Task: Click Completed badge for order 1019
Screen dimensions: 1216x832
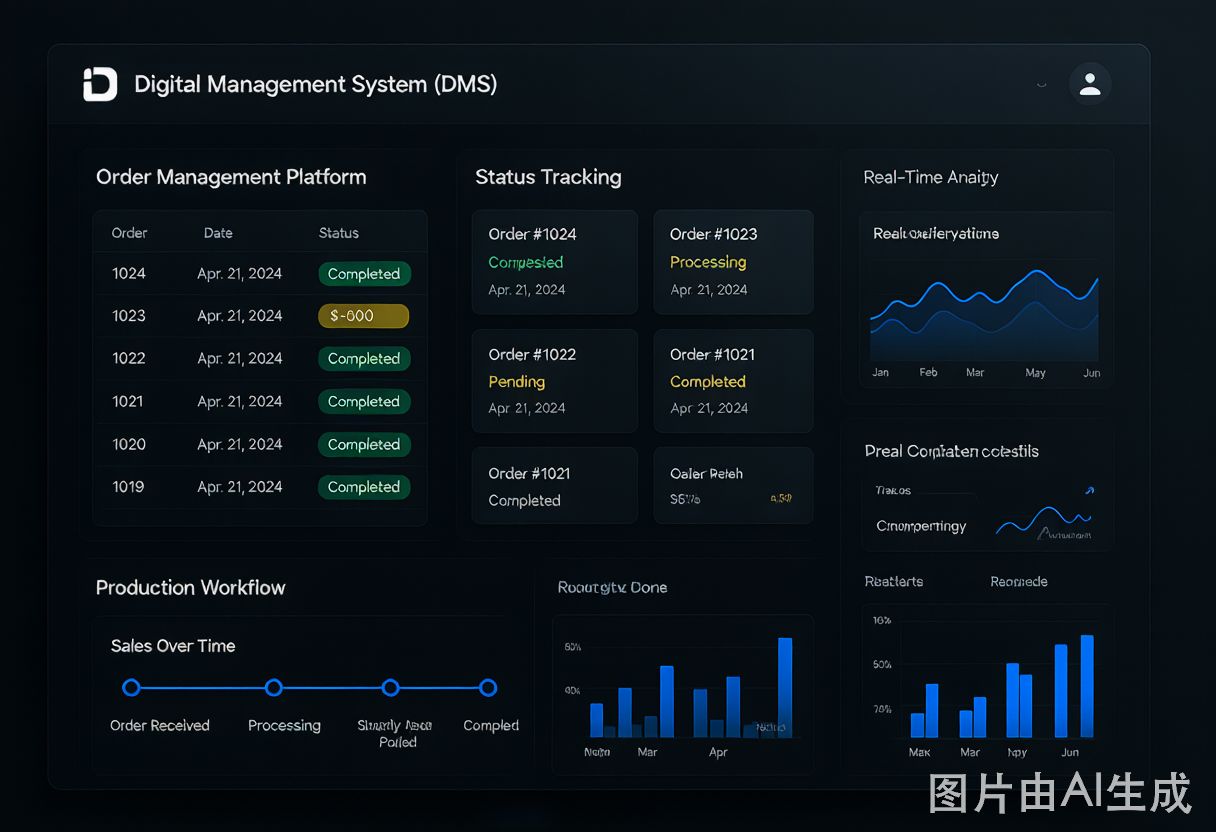Action: click(364, 487)
